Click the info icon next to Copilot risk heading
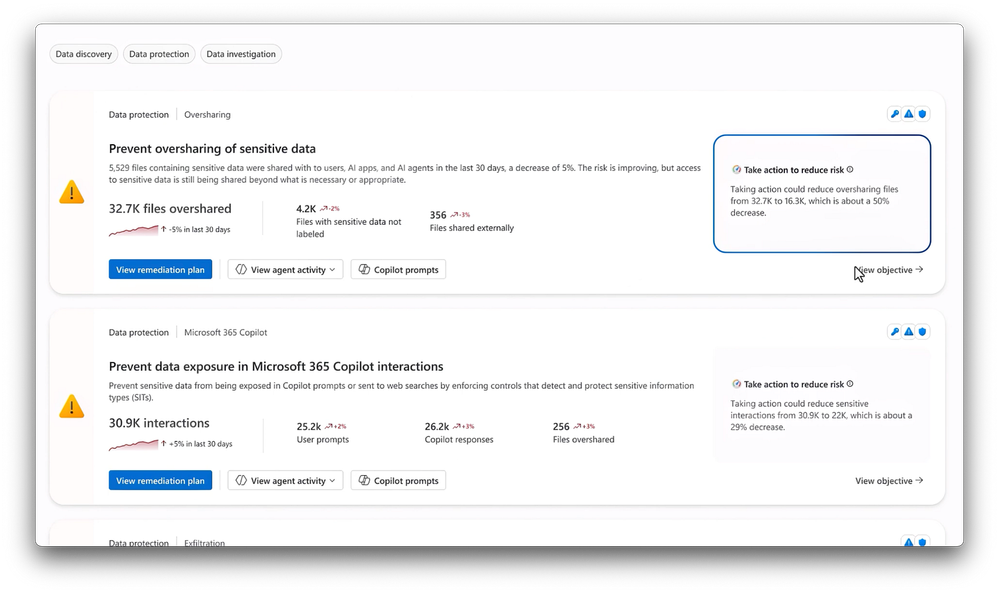Screen dimensions: 999x593 click(850, 384)
